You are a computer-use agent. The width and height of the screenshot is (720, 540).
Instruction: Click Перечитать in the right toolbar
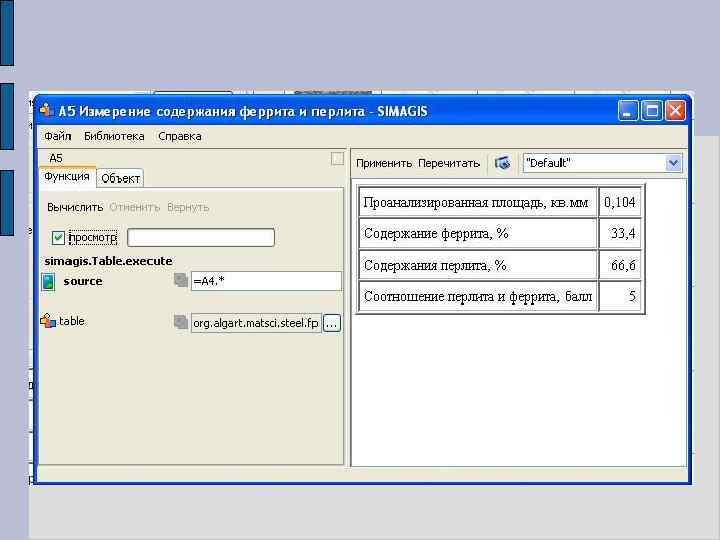point(449,163)
